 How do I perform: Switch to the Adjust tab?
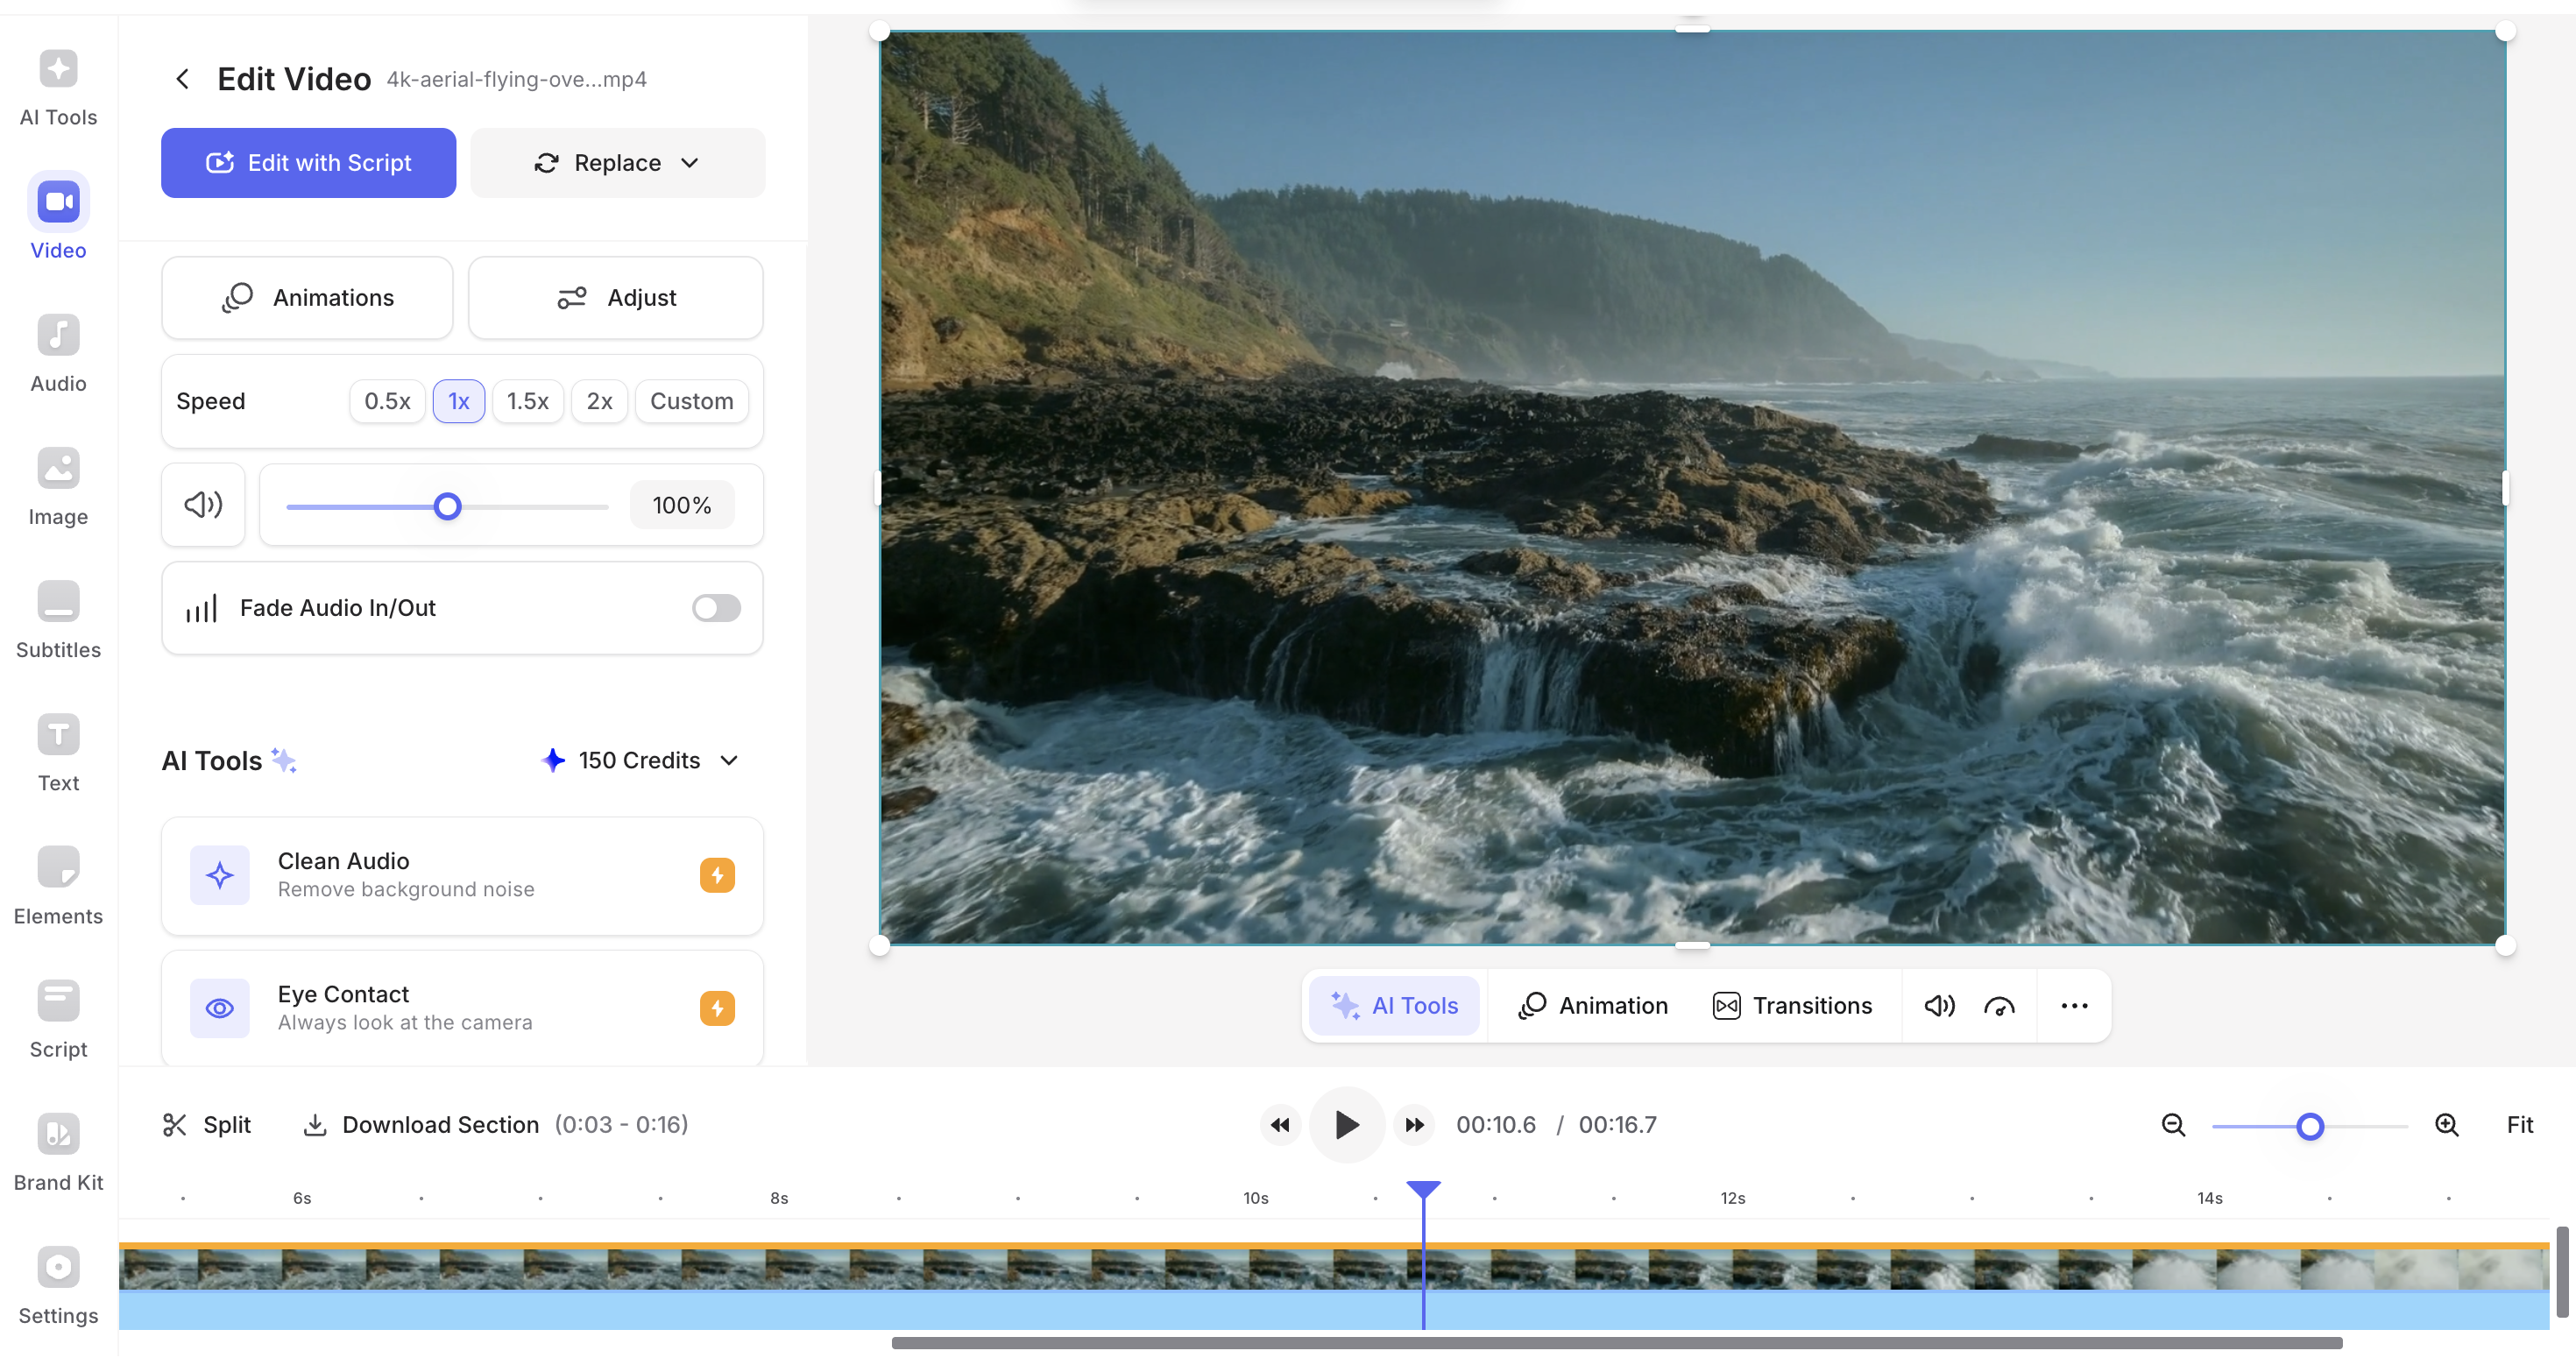(616, 297)
